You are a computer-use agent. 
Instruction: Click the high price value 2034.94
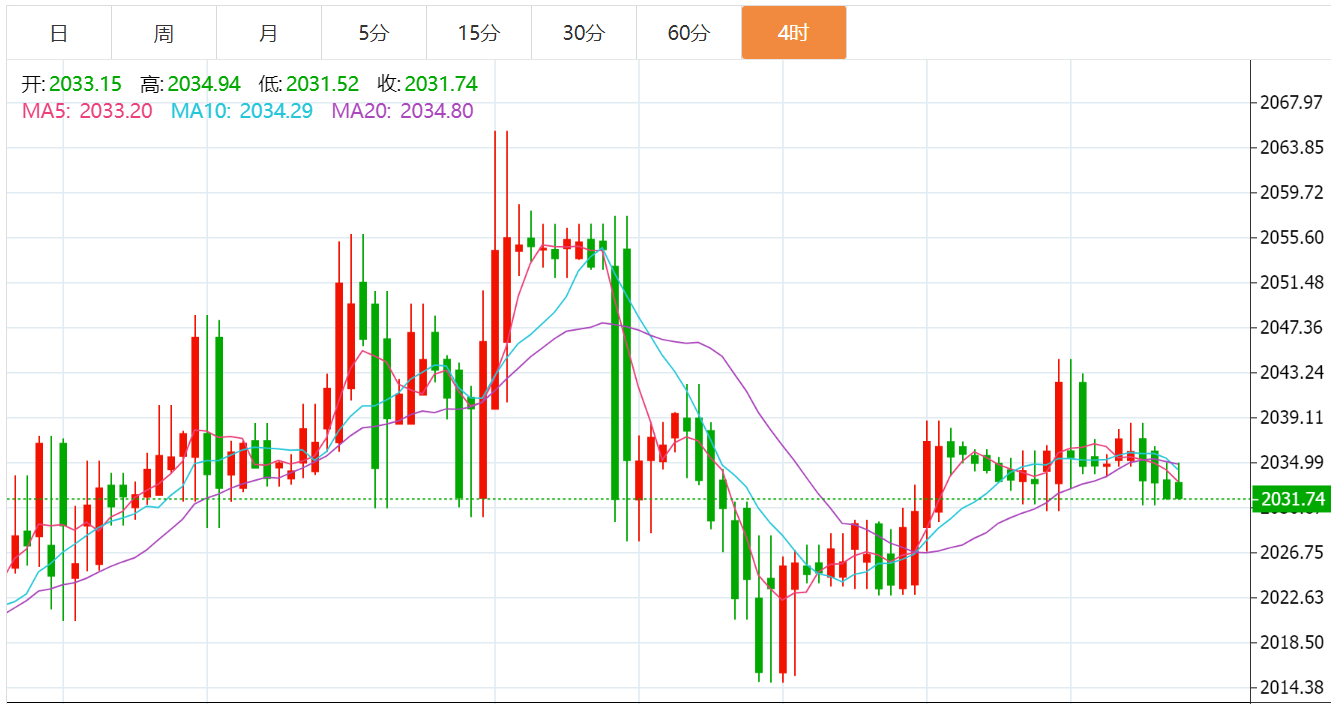204,84
